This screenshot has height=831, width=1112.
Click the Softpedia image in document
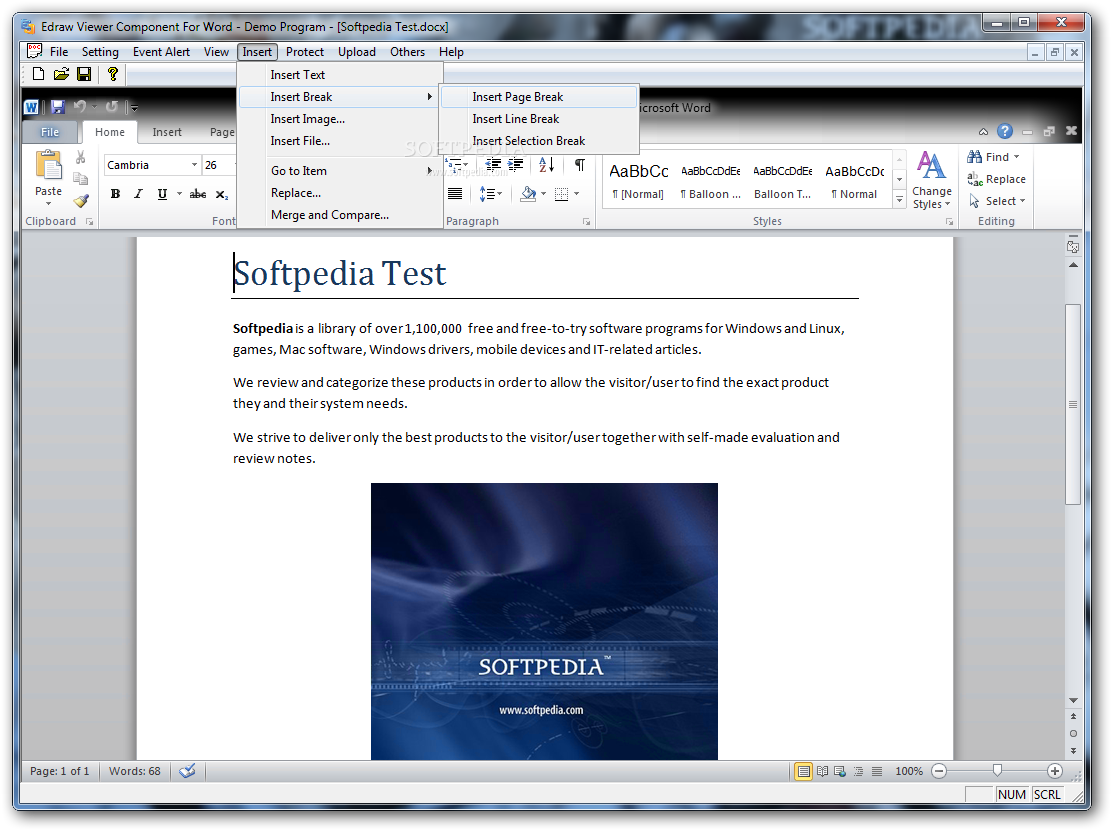pyautogui.click(x=544, y=621)
